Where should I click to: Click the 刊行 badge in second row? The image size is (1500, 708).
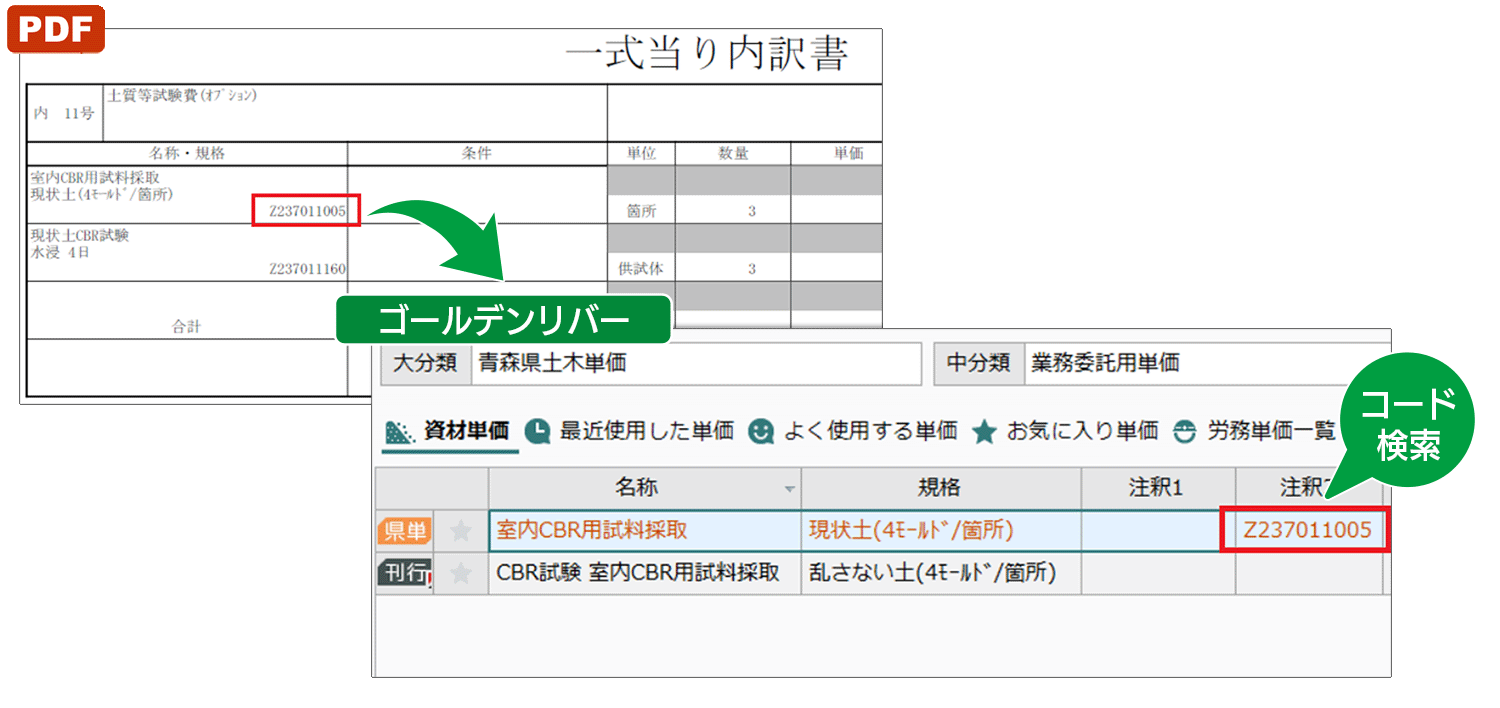(405, 573)
